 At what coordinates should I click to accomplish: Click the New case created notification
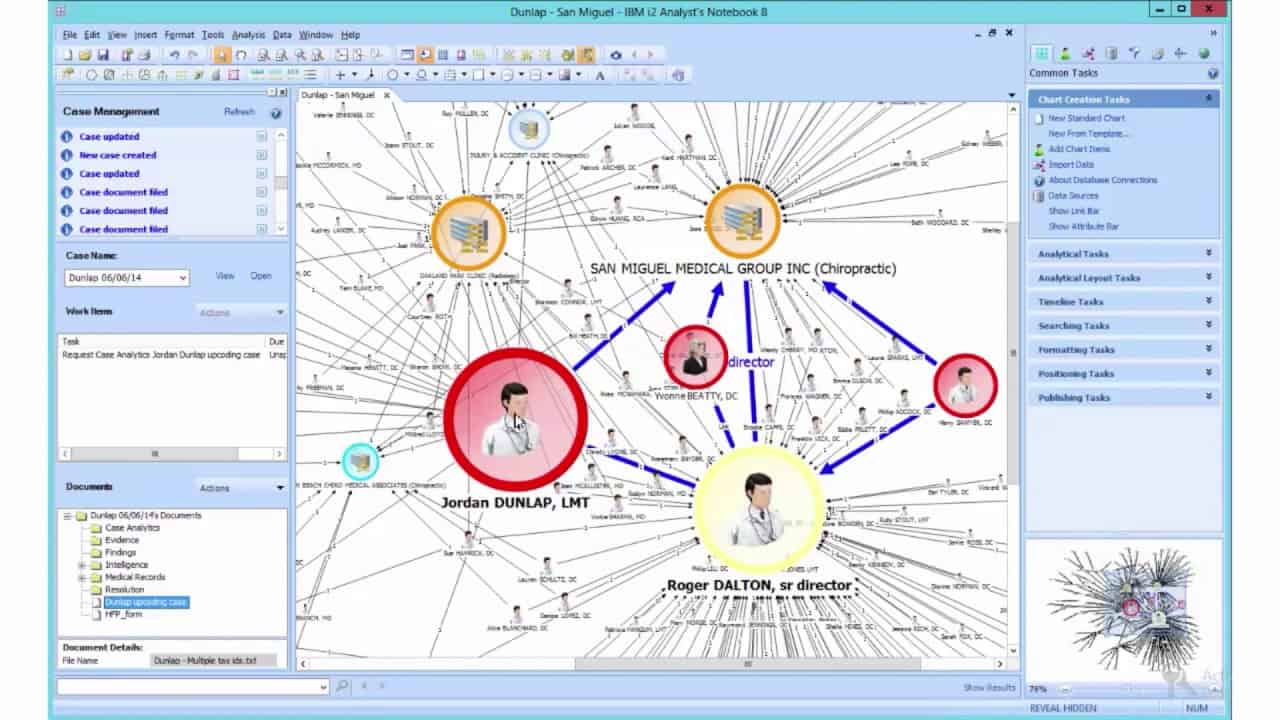point(118,155)
